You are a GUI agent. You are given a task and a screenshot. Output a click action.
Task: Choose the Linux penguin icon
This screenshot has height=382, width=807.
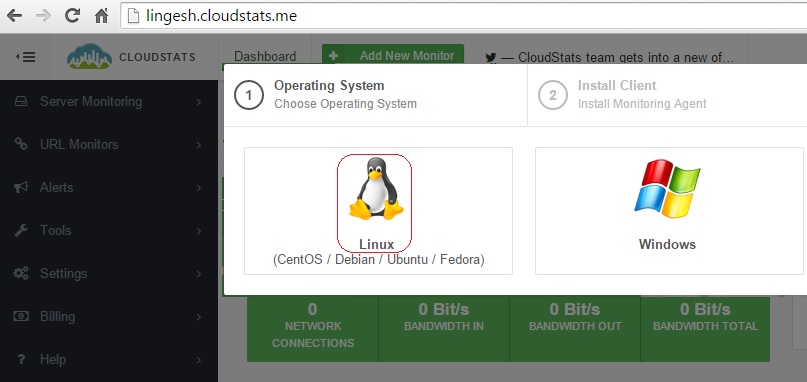point(376,188)
